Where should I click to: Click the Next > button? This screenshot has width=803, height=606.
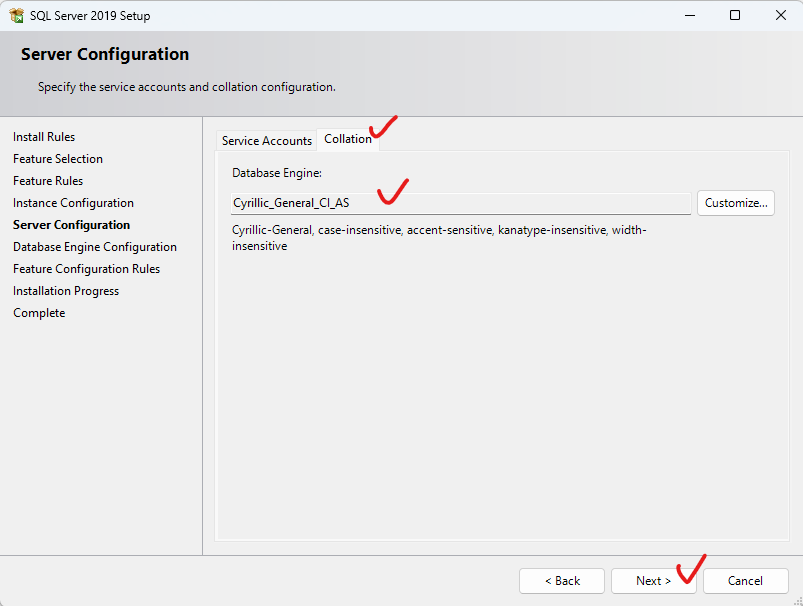(653, 581)
